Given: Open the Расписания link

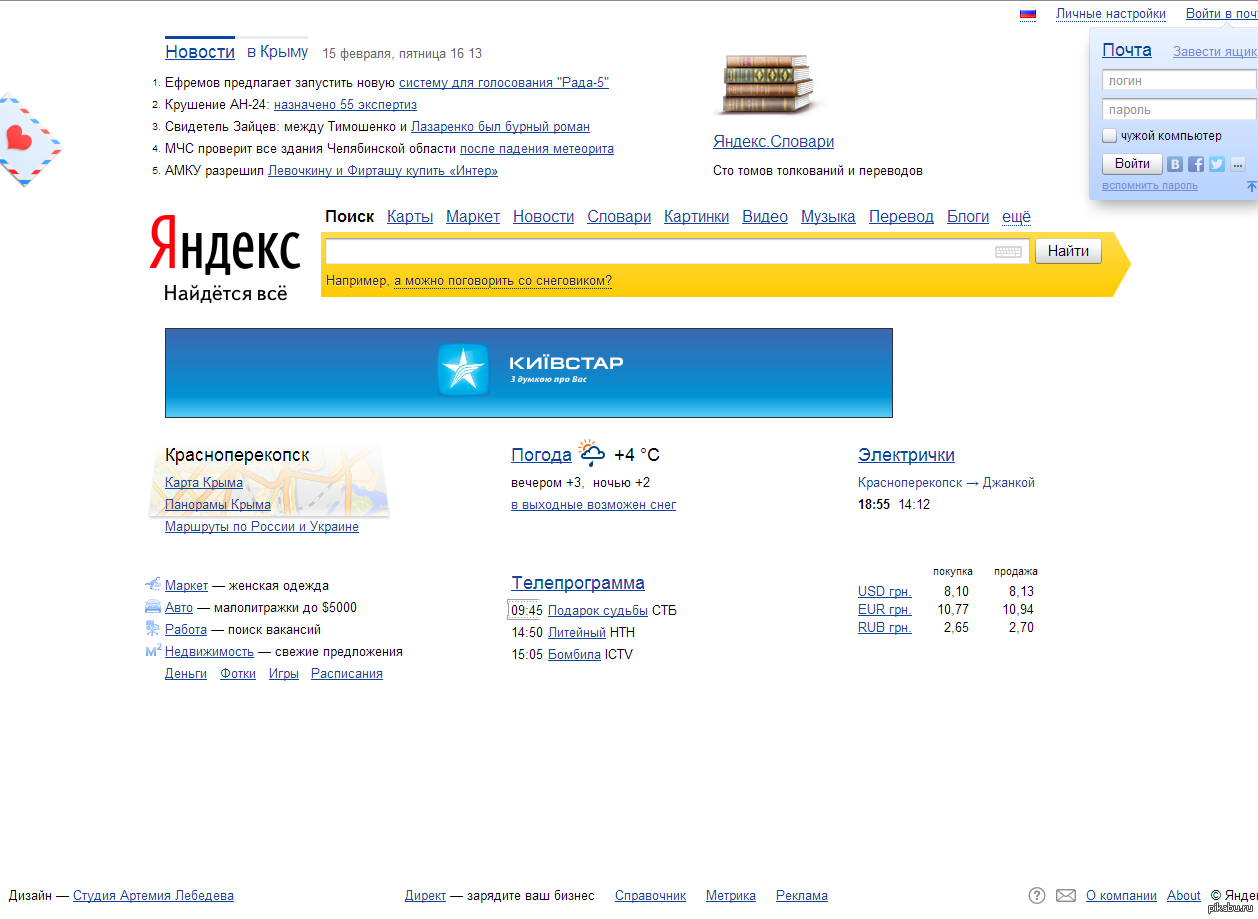Looking at the screenshot, I should click(347, 674).
